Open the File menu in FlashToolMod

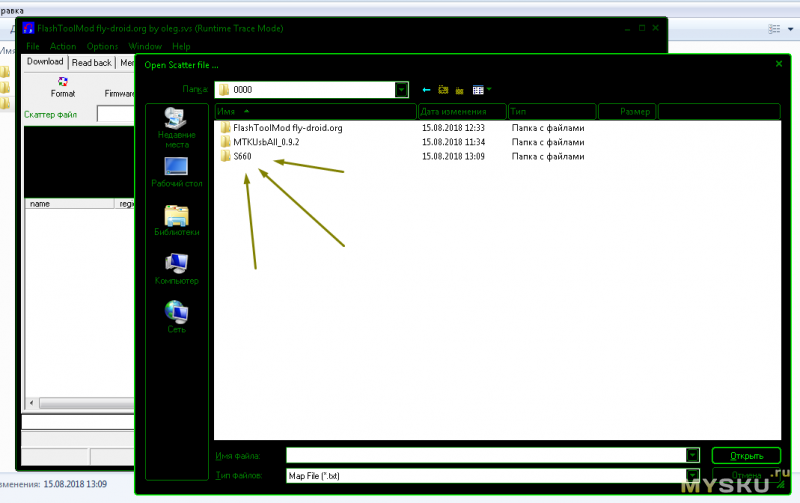(x=33, y=46)
